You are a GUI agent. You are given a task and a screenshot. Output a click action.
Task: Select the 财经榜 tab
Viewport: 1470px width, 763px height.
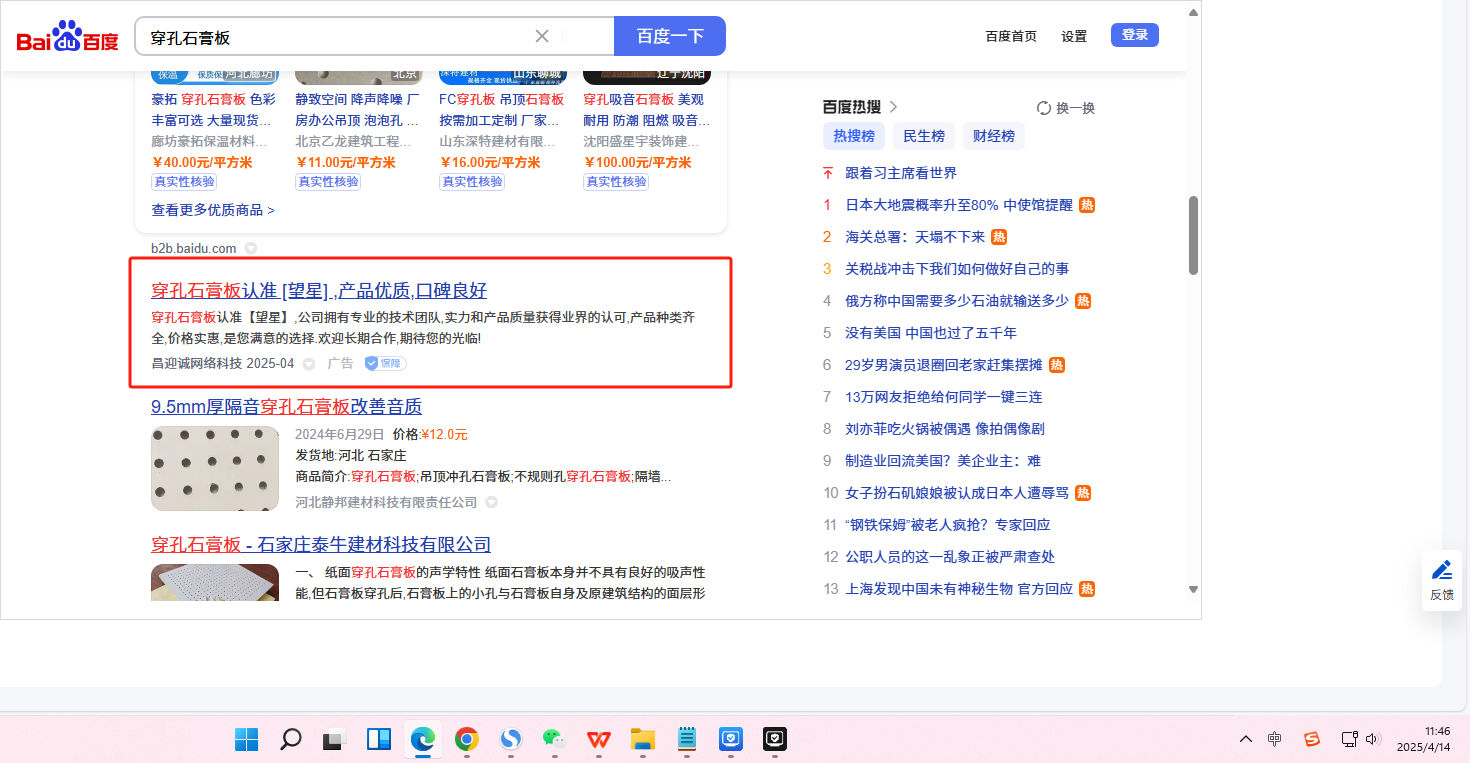point(993,136)
